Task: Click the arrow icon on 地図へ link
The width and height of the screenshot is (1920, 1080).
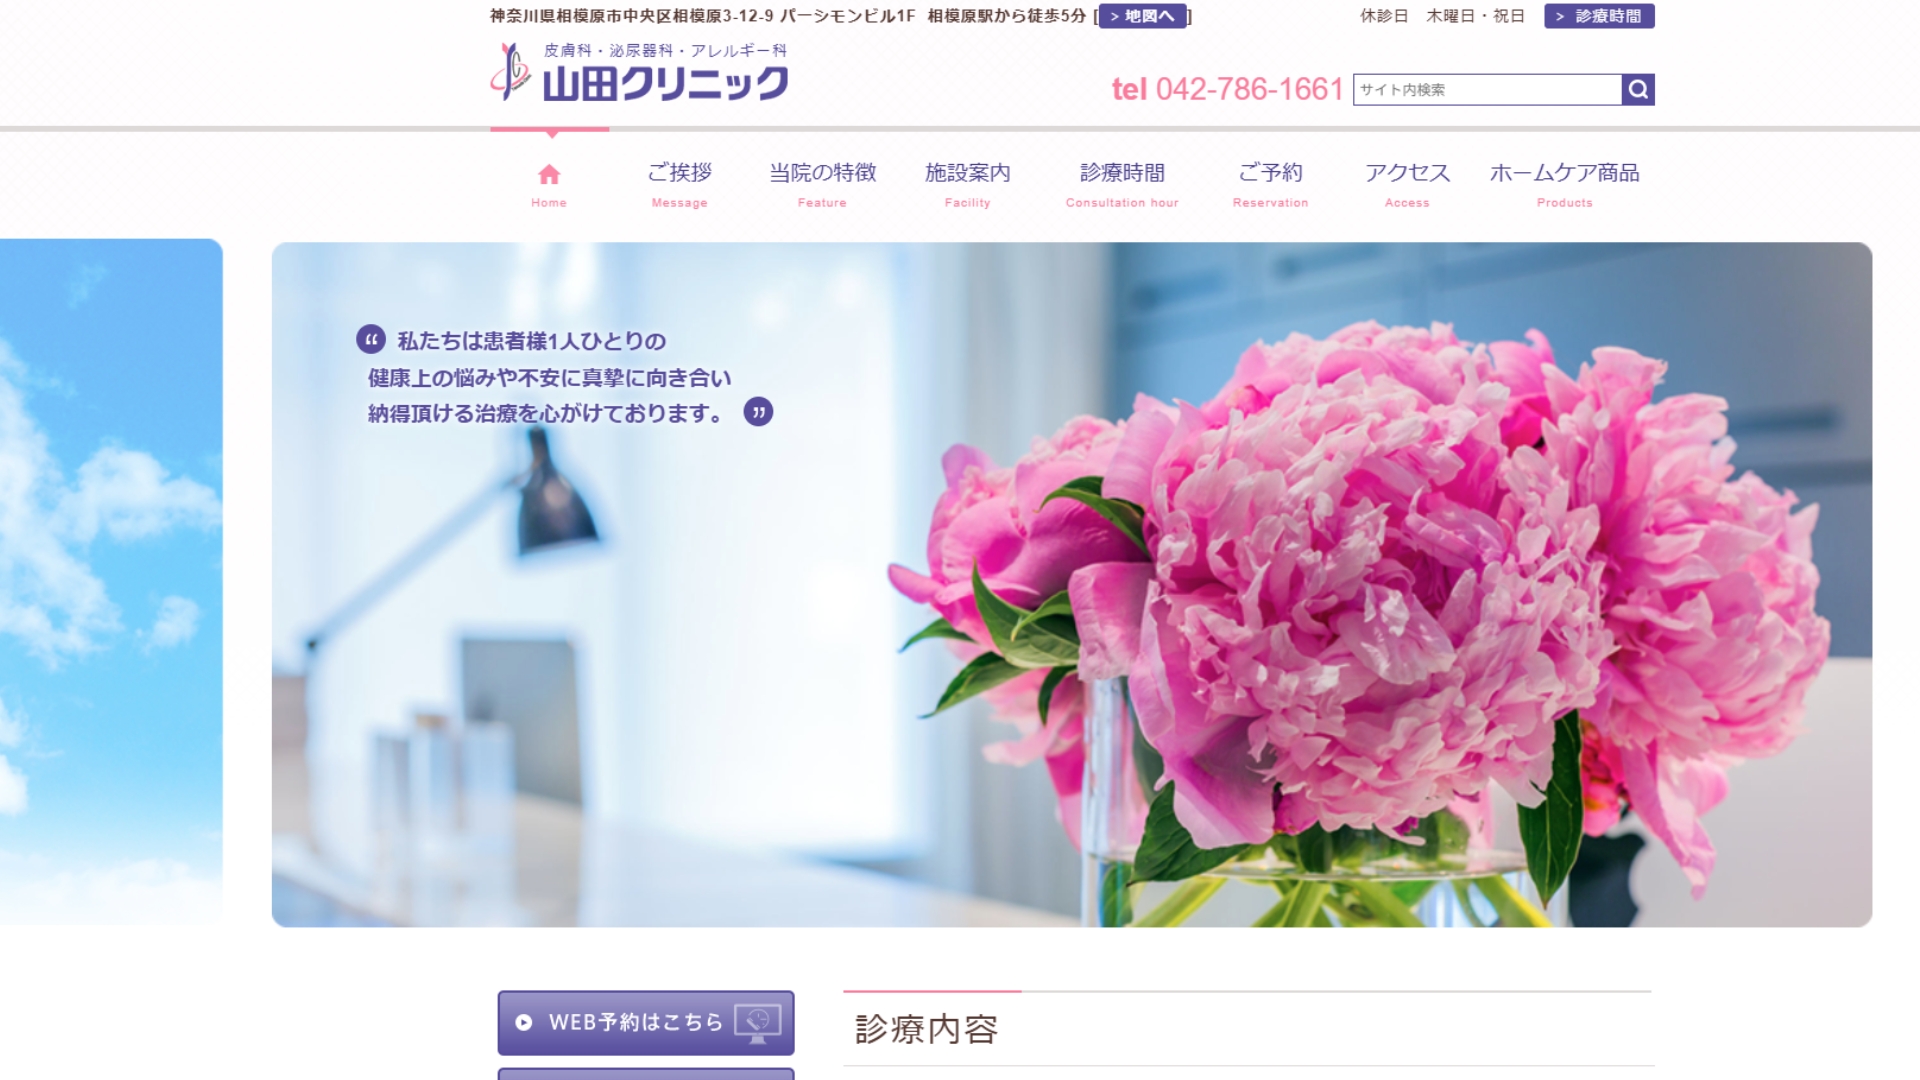Action: (x=1113, y=16)
